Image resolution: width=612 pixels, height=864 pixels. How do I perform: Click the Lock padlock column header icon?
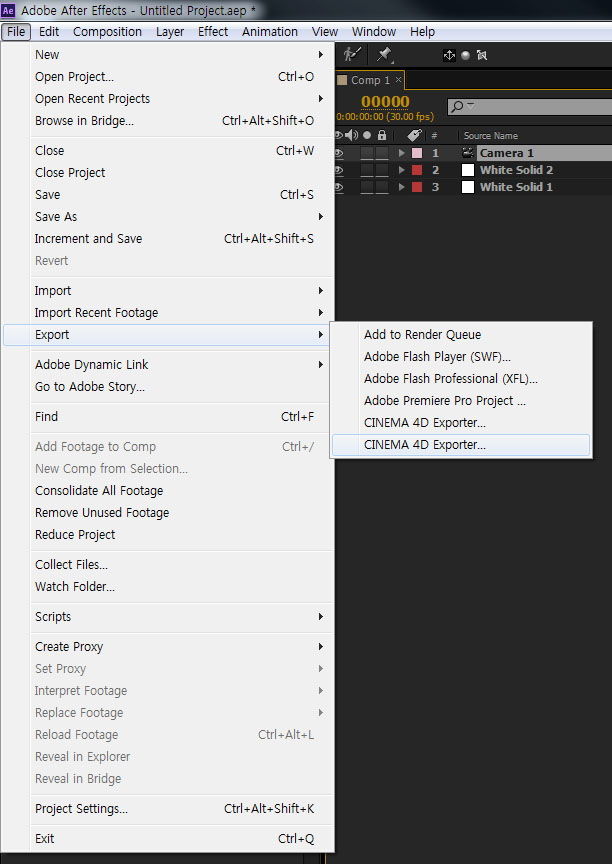(382, 135)
